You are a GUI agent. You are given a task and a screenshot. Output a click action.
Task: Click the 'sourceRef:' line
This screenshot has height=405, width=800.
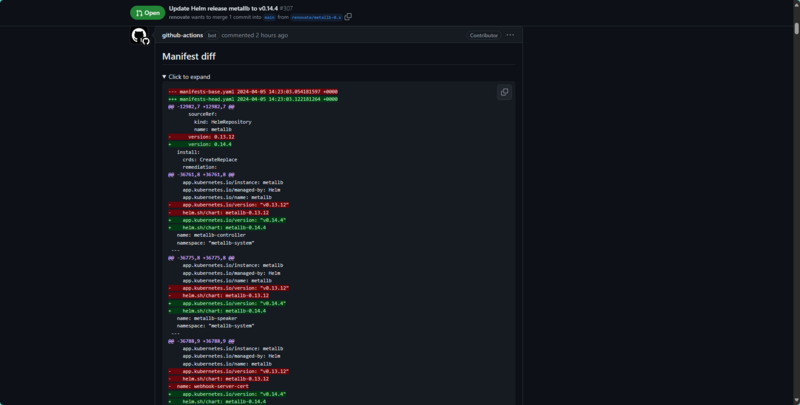coord(203,114)
